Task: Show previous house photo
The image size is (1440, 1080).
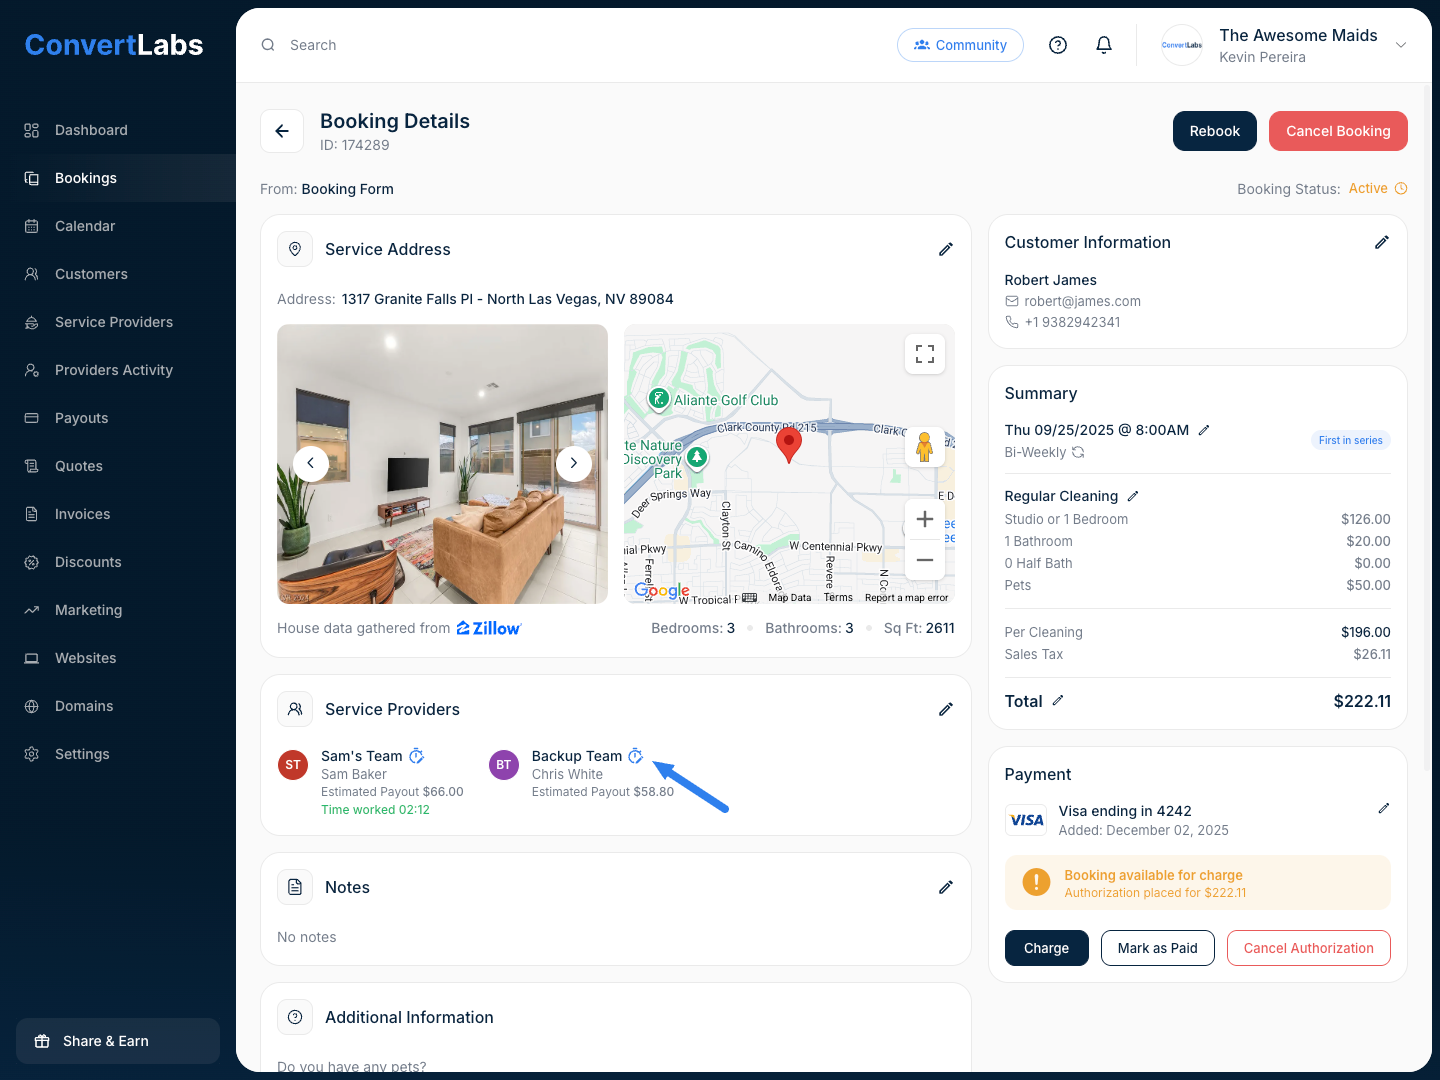Action: 311,463
